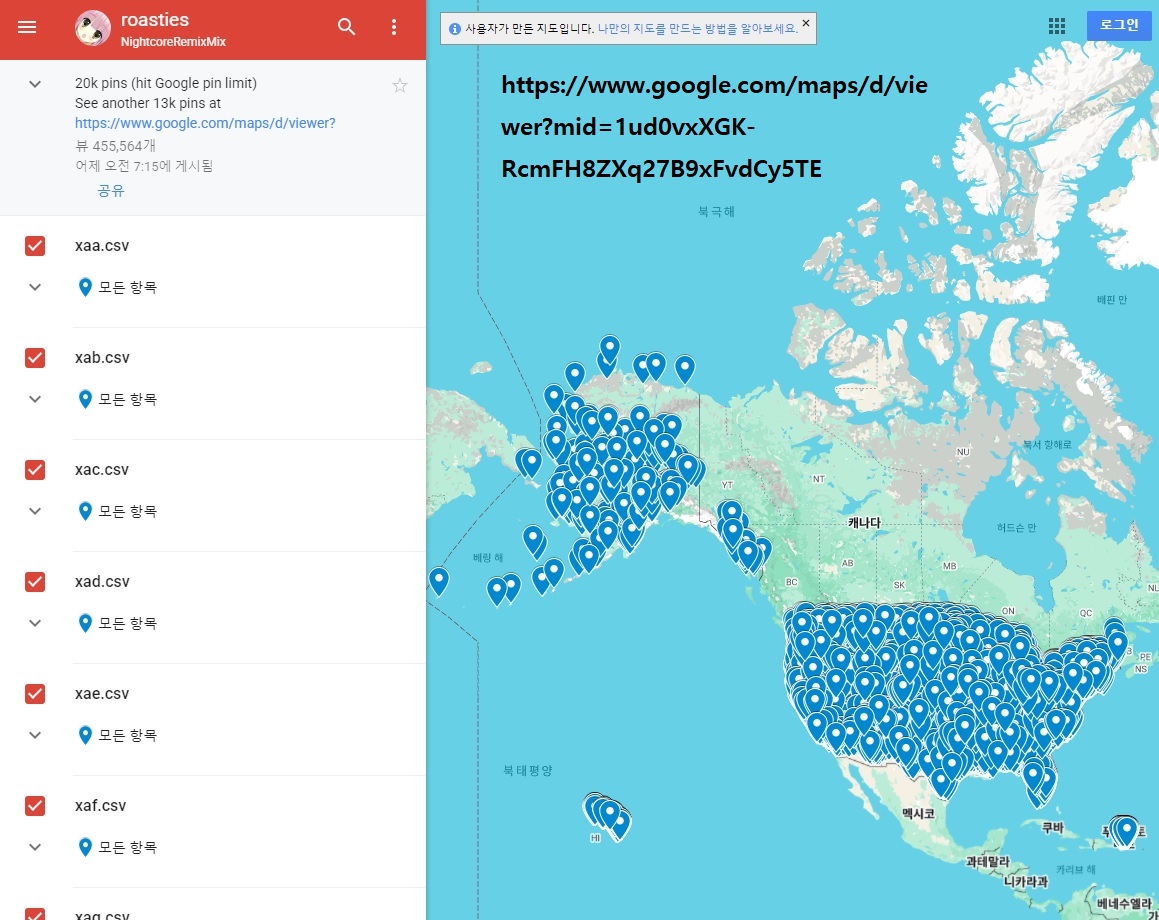Click the 북태평양 ocean label
The width and height of the screenshot is (1159, 920).
pyautogui.click(x=528, y=771)
